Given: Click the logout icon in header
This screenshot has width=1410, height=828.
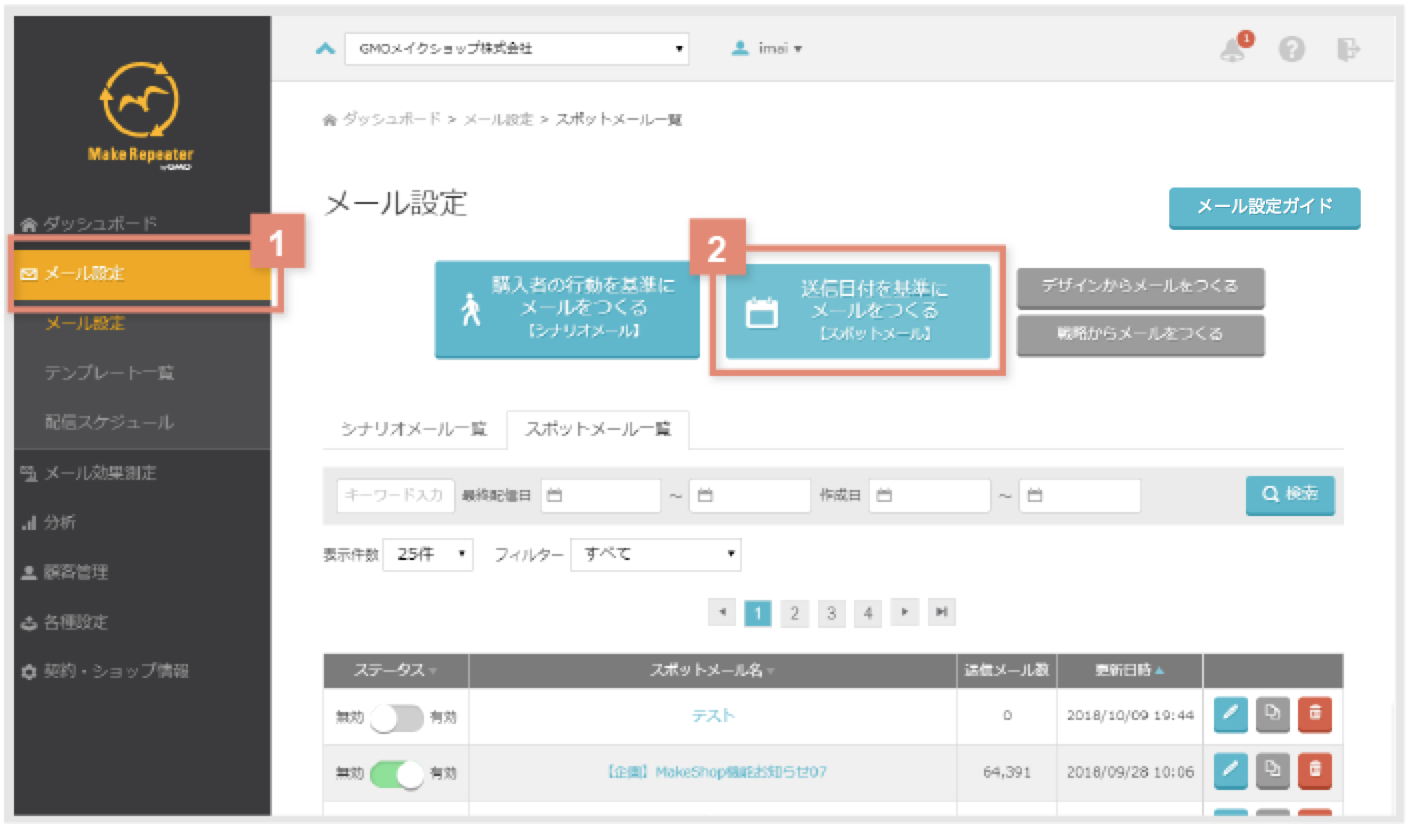Looking at the screenshot, I should (1347, 49).
